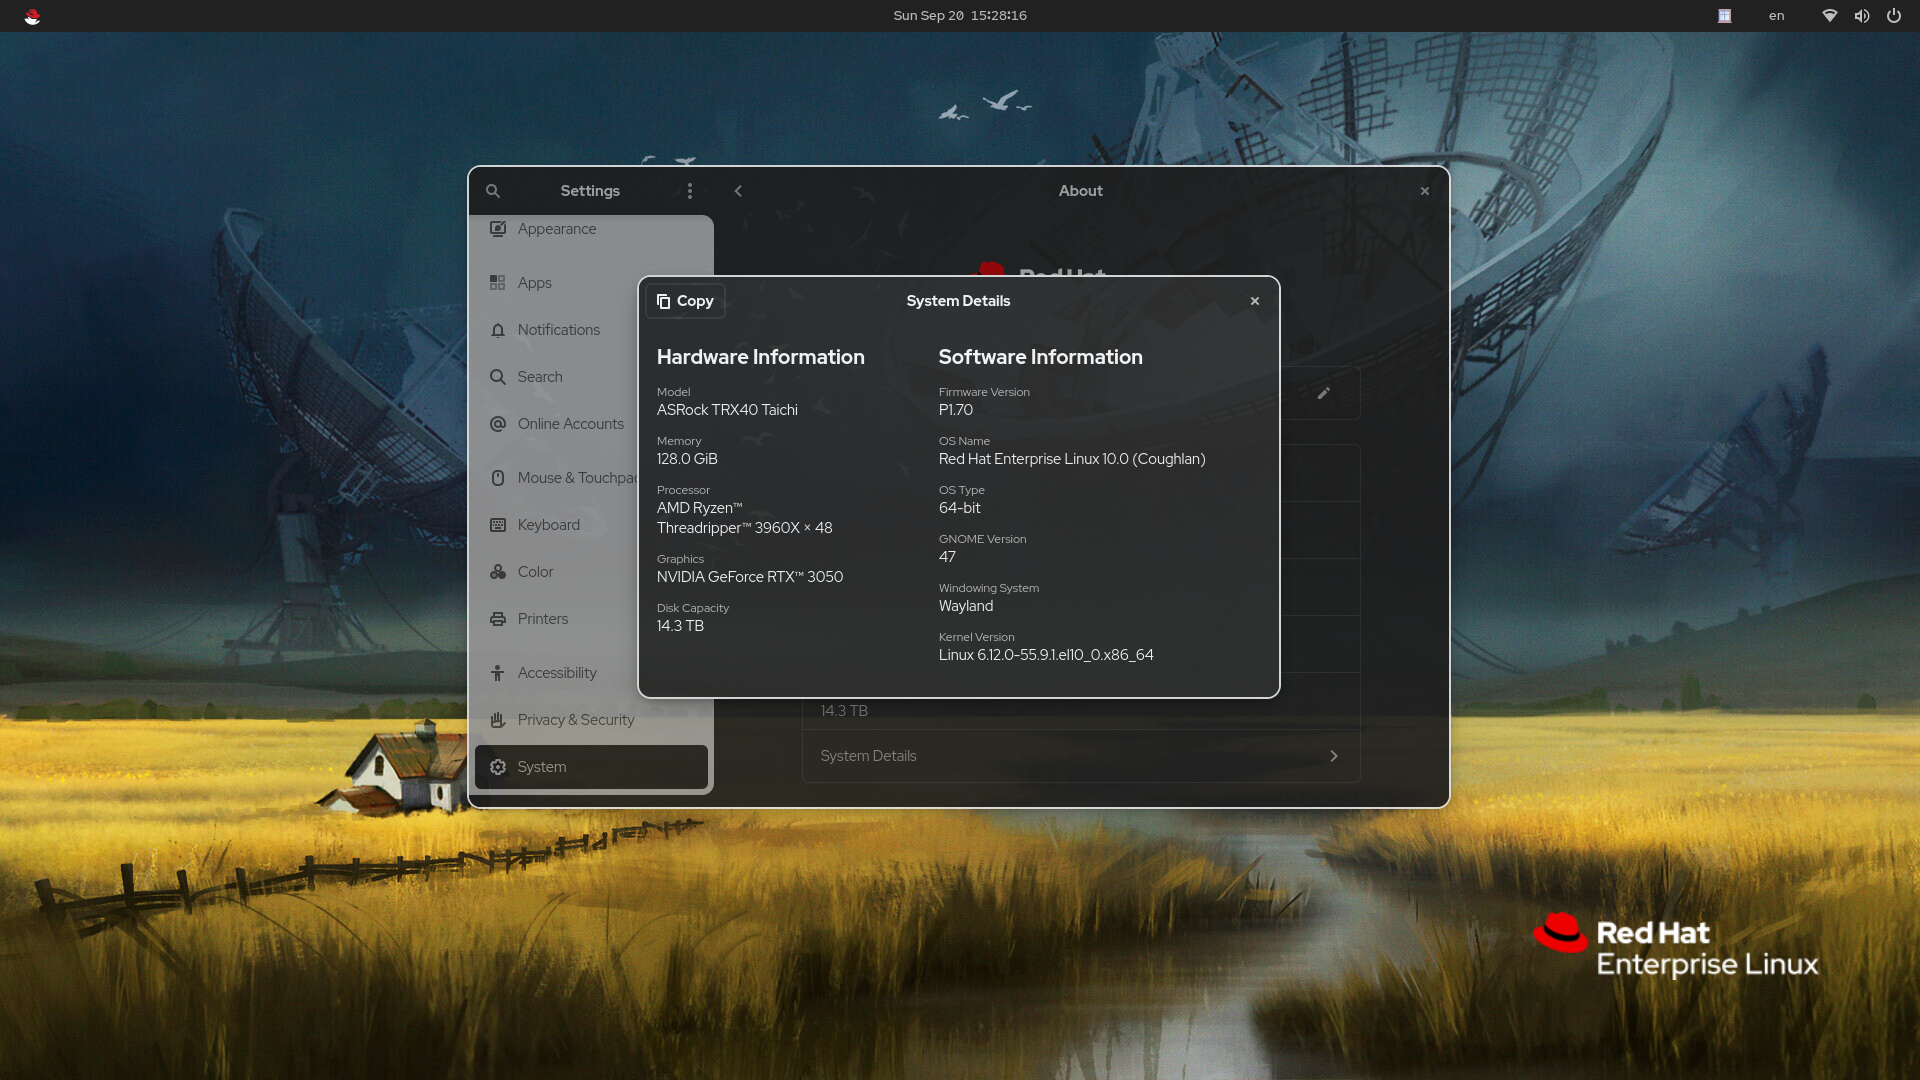
Task: Select Accessibility in the sidebar
Action: tap(555, 673)
